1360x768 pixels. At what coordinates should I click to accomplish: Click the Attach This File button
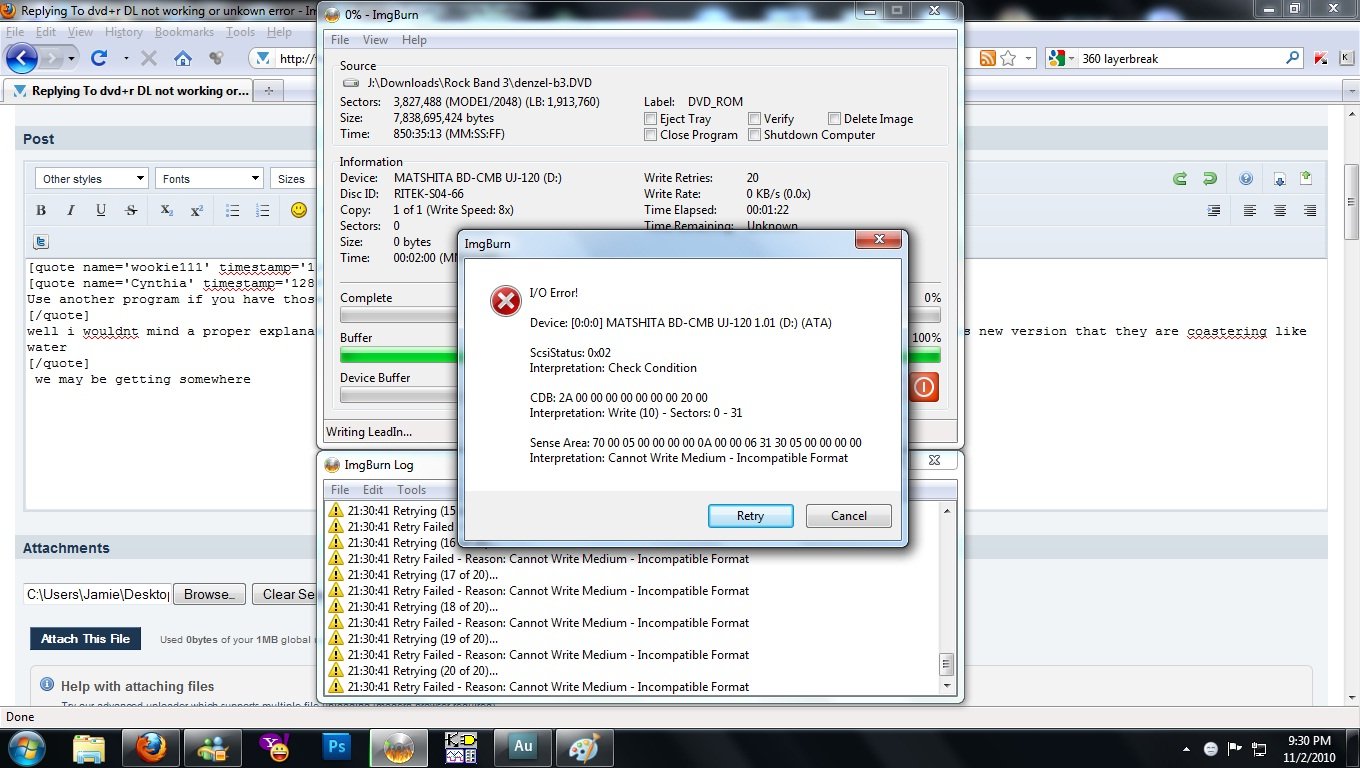pos(86,639)
